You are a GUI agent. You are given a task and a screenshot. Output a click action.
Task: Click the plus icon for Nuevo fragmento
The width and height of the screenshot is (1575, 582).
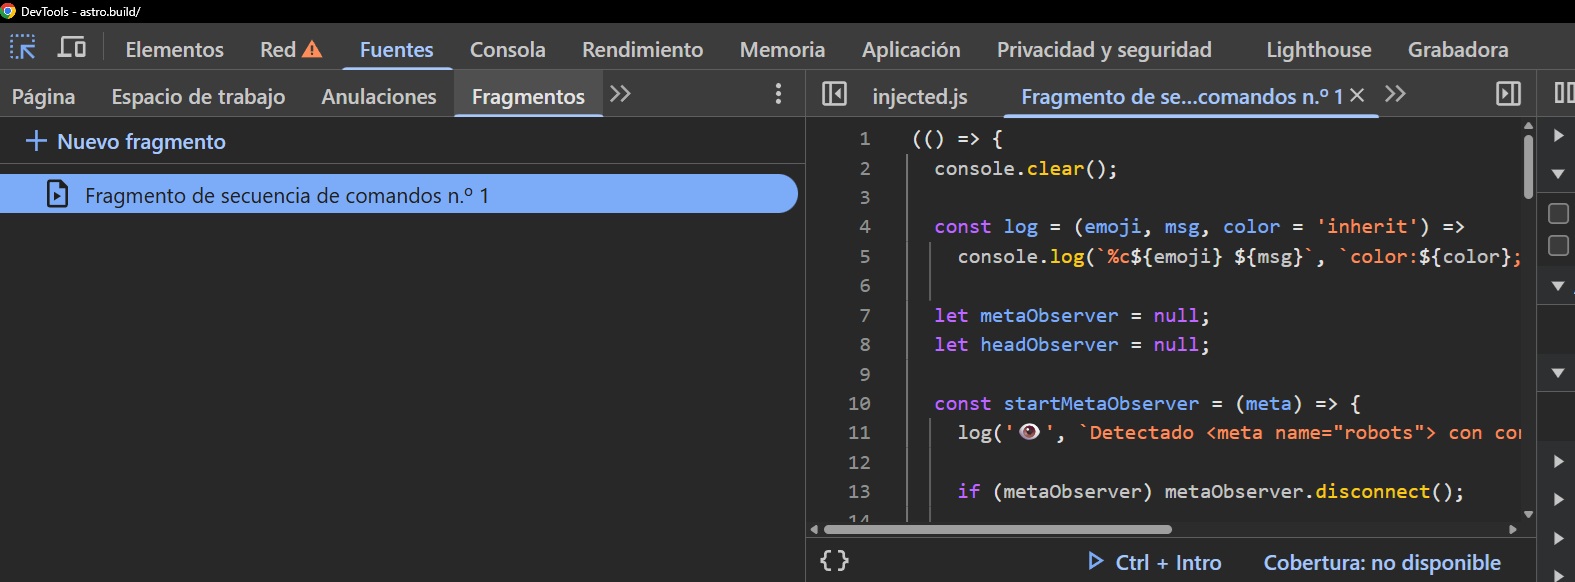(36, 141)
